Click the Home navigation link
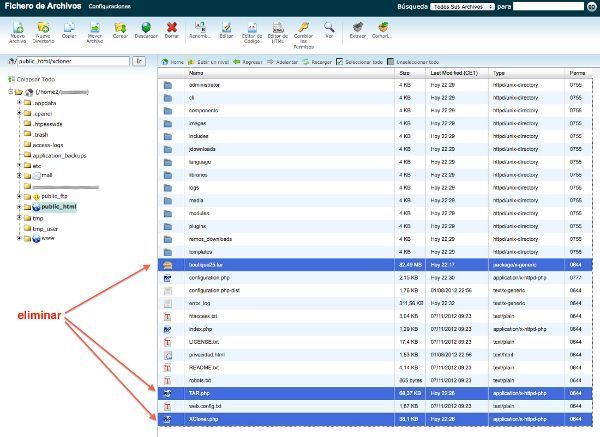The height and width of the screenshot is (437, 600). 173,62
